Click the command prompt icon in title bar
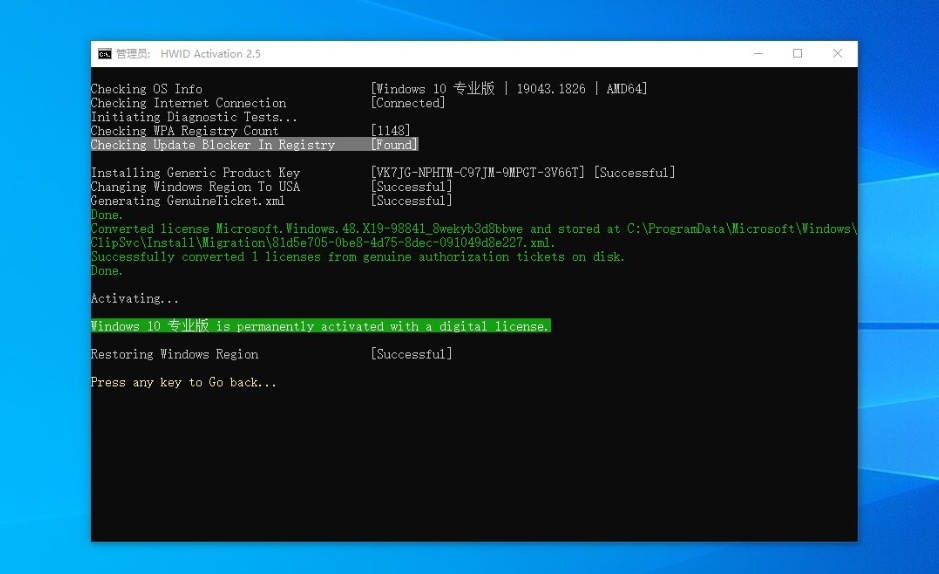Viewport: 939px width, 574px height. [x=105, y=54]
